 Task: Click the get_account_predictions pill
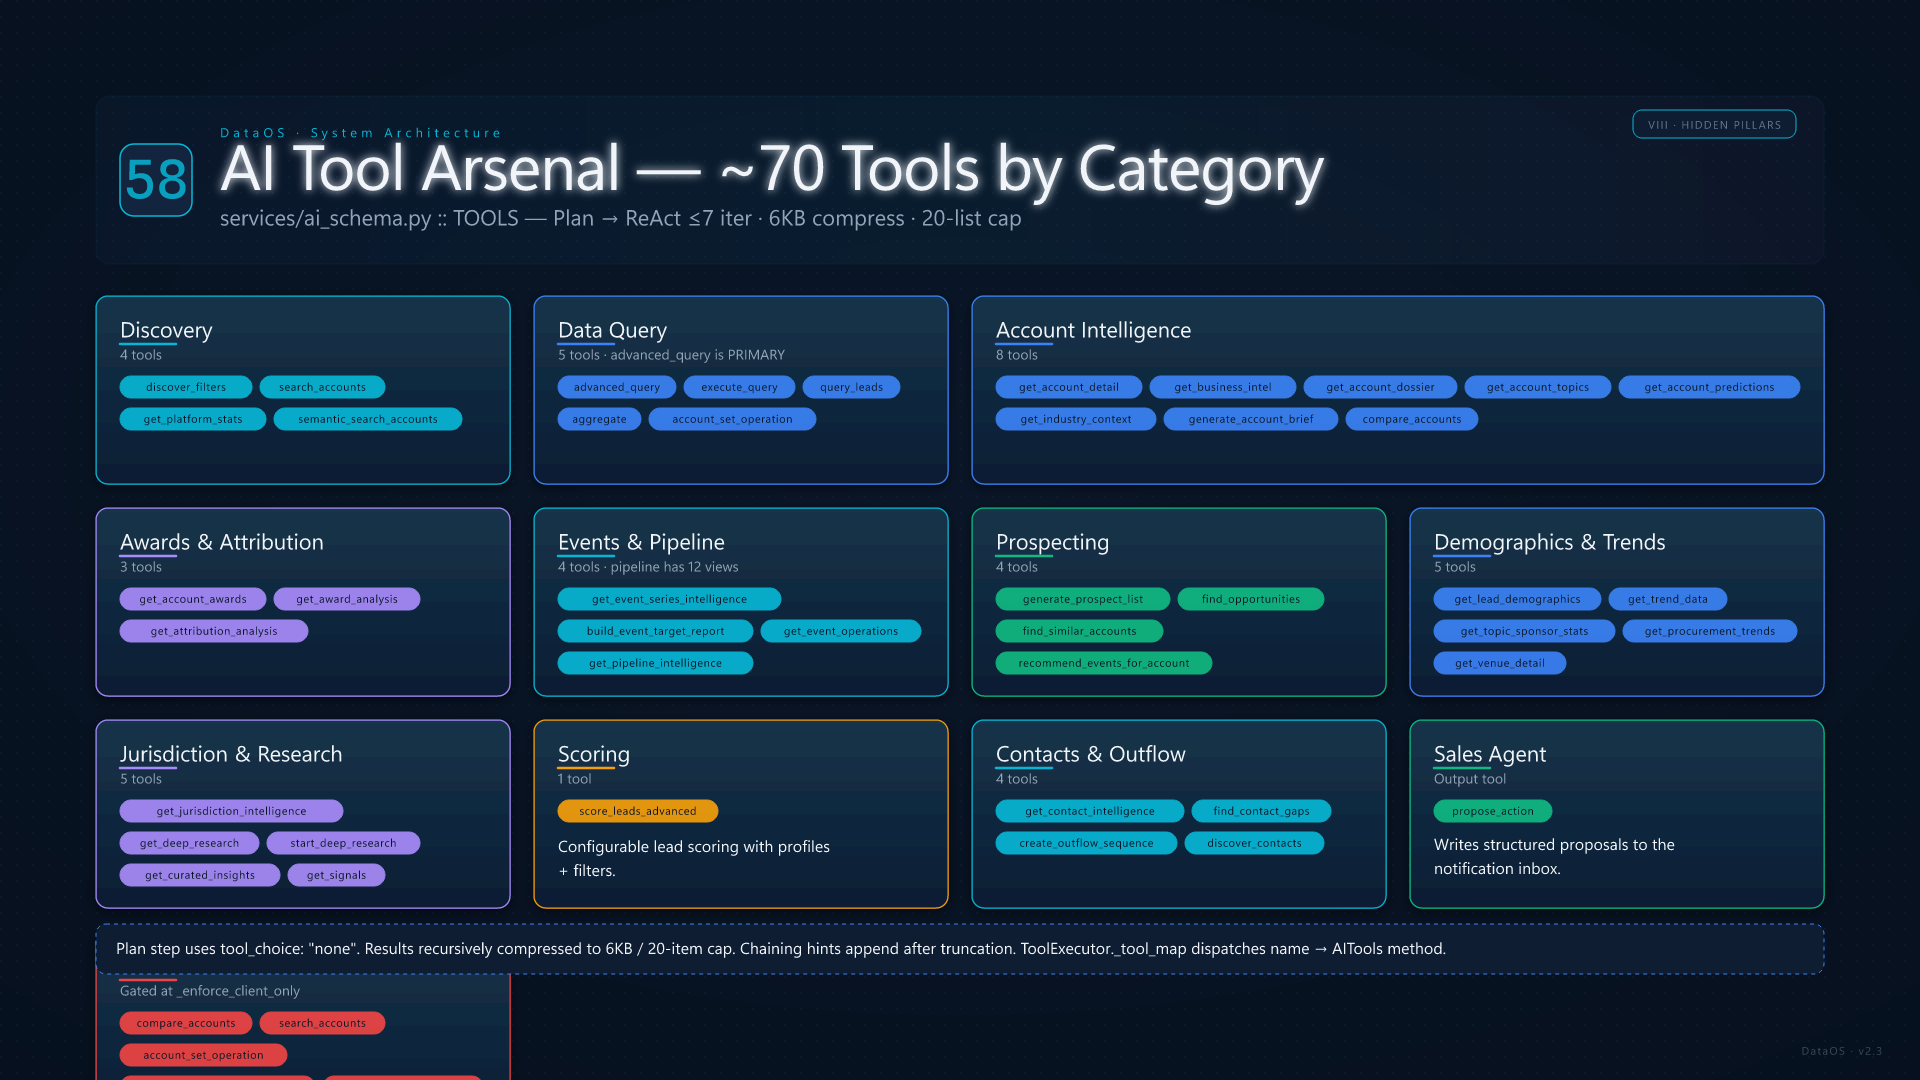click(x=1709, y=387)
